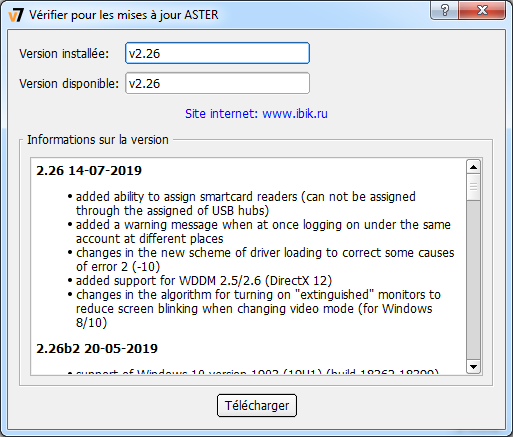Click the scrollbar down arrow
Image resolution: width=513 pixels, height=437 pixels.
point(473,367)
